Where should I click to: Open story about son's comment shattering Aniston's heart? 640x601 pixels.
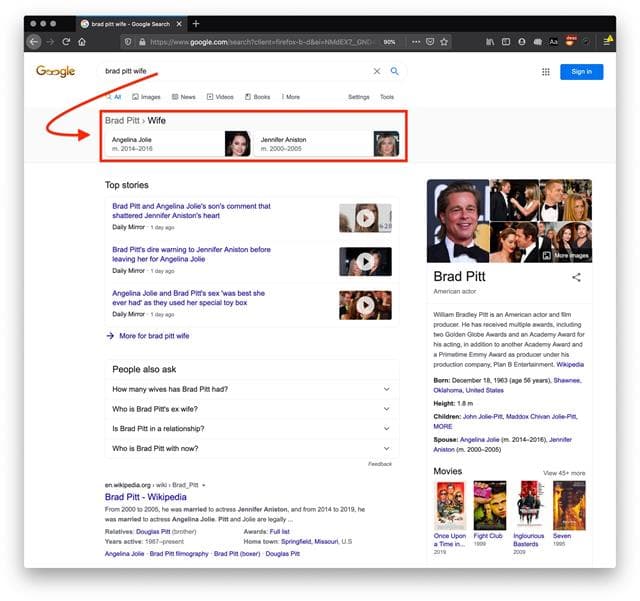coord(191,211)
